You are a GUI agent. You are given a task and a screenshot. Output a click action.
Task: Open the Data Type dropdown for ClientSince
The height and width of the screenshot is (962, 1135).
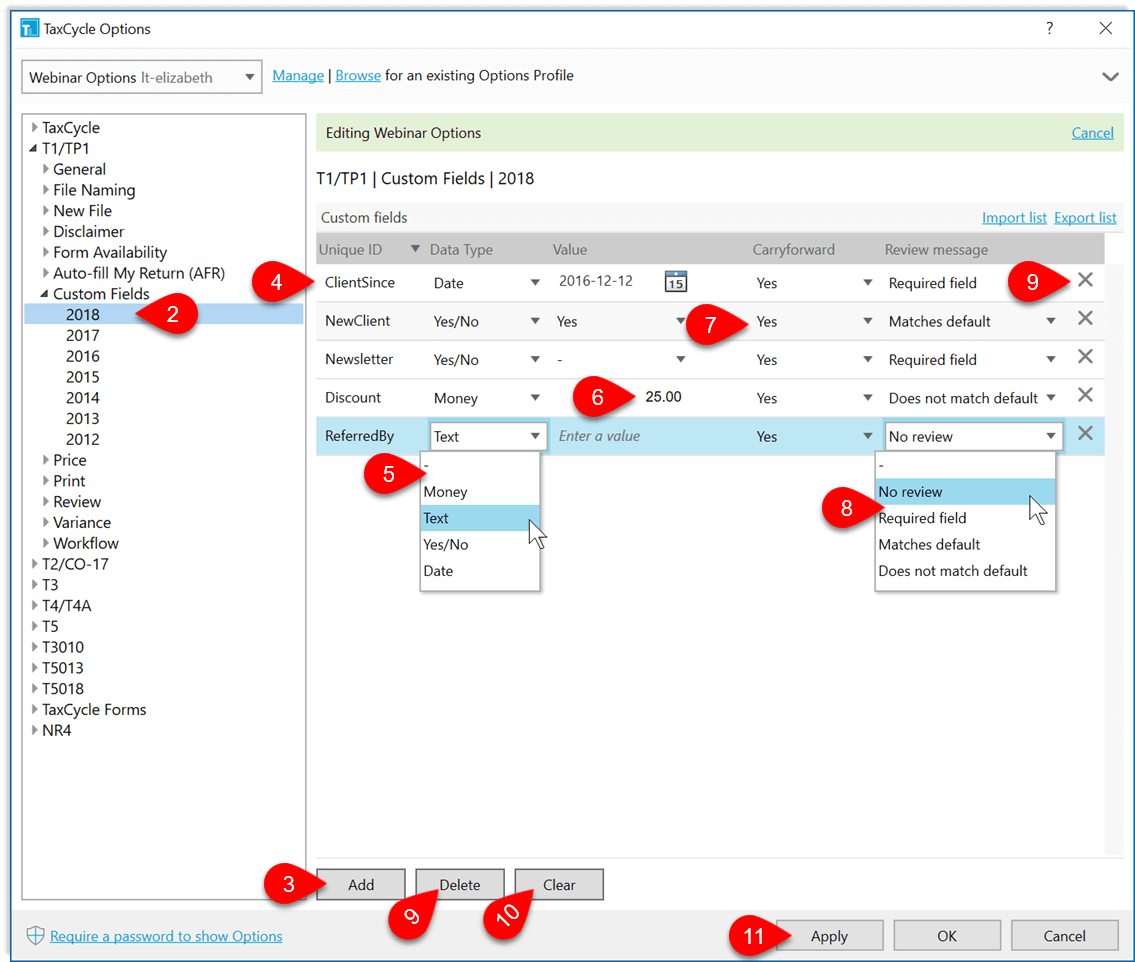535,283
